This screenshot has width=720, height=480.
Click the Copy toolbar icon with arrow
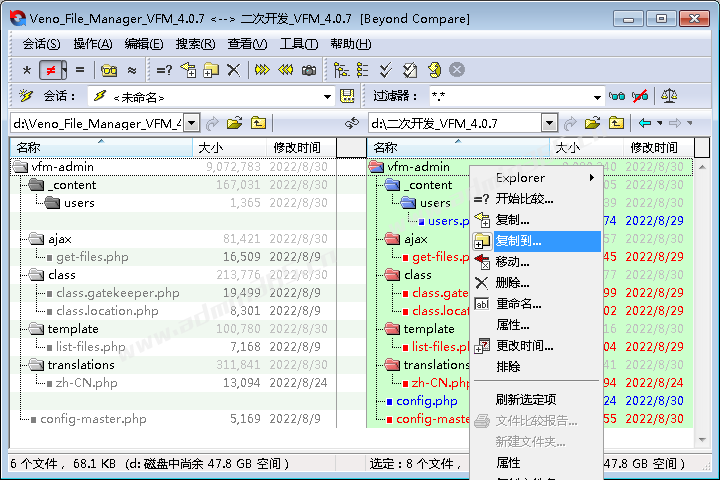188,70
